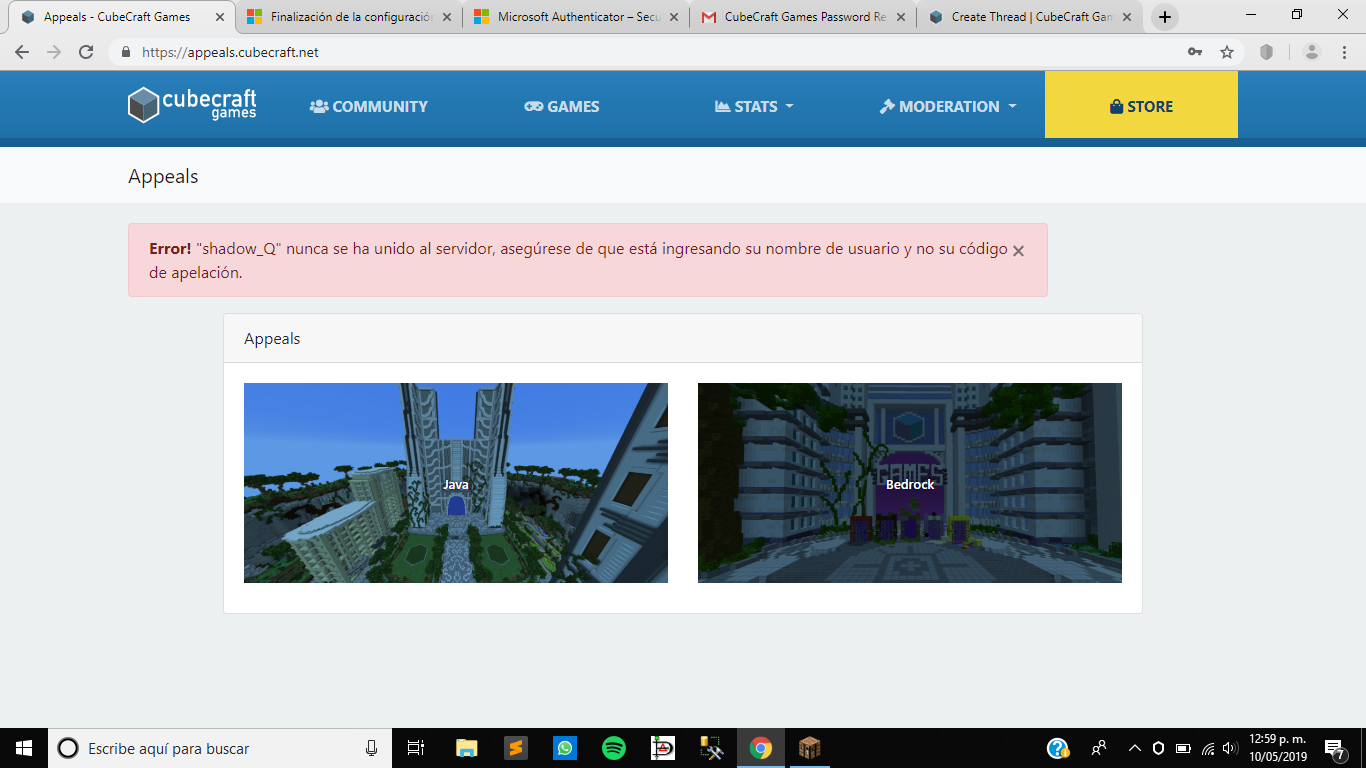The height and width of the screenshot is (768, 1366).
Task: Click the Cortana search box
Action: [x=220, y=748]
